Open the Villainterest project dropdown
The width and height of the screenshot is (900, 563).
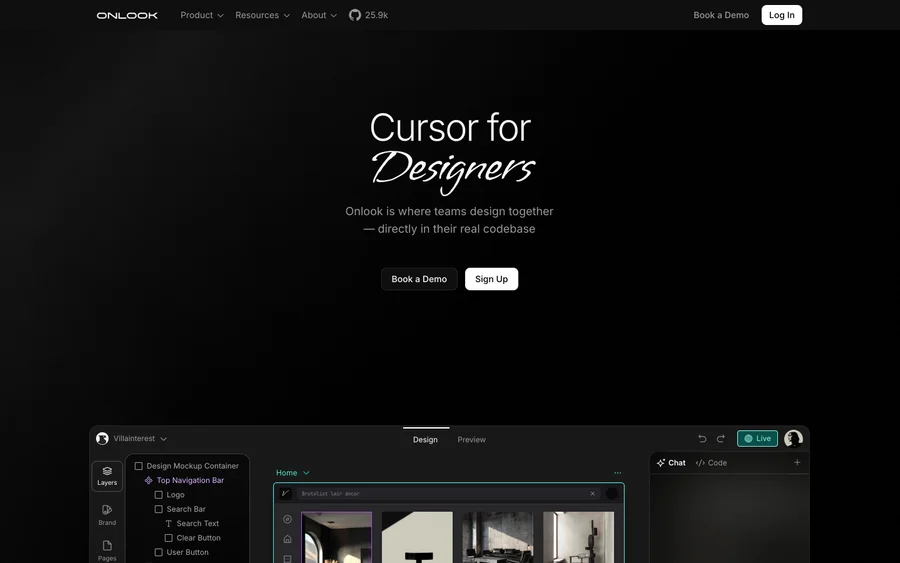pos(140,438)
